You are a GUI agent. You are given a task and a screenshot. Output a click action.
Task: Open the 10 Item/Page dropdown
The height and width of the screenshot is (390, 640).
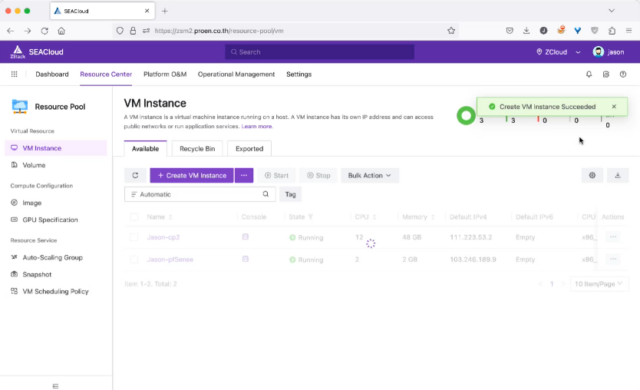pyautogui.click(x=599, y=284)
